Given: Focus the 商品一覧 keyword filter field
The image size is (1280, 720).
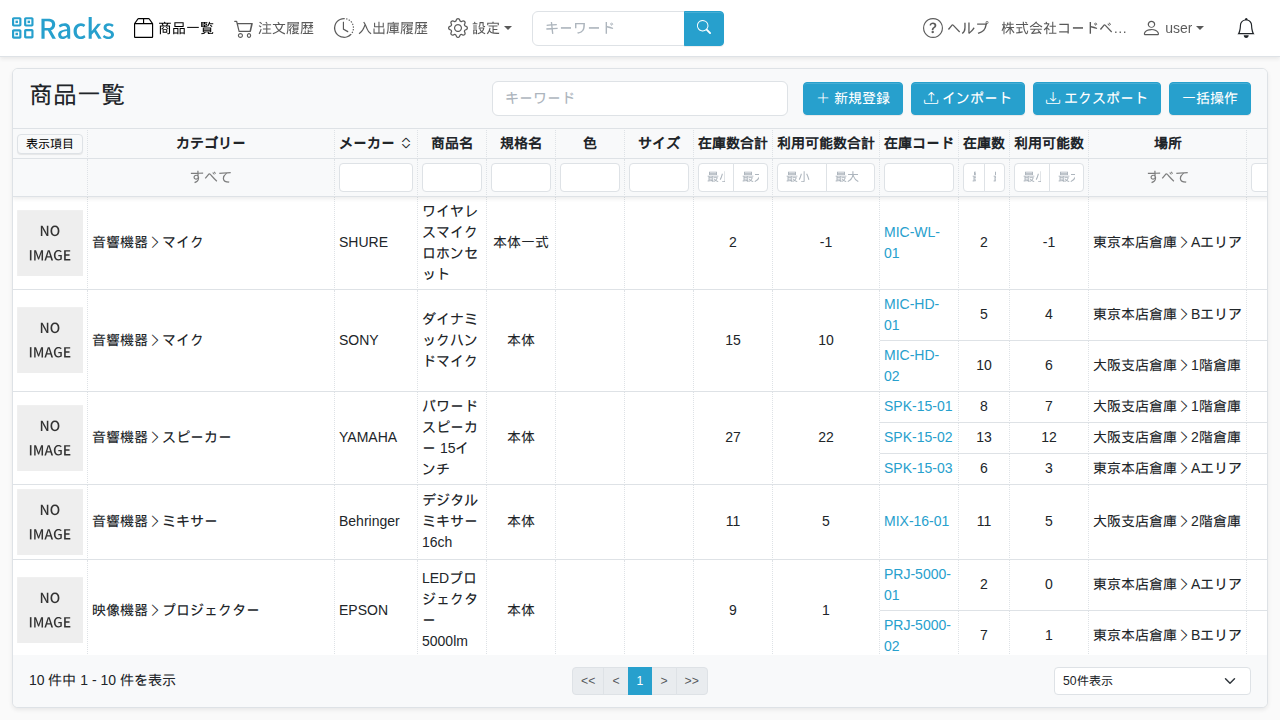Looking at the screenshot, I should 640,98.
